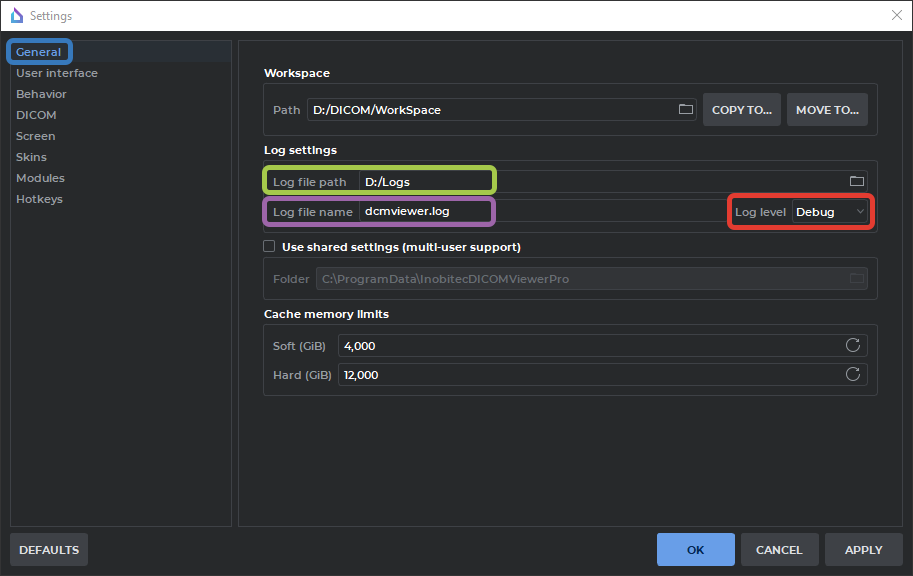This screenshot has height=576, width=913.
Task: Click the APPLY button
Action: click(863, 550)
